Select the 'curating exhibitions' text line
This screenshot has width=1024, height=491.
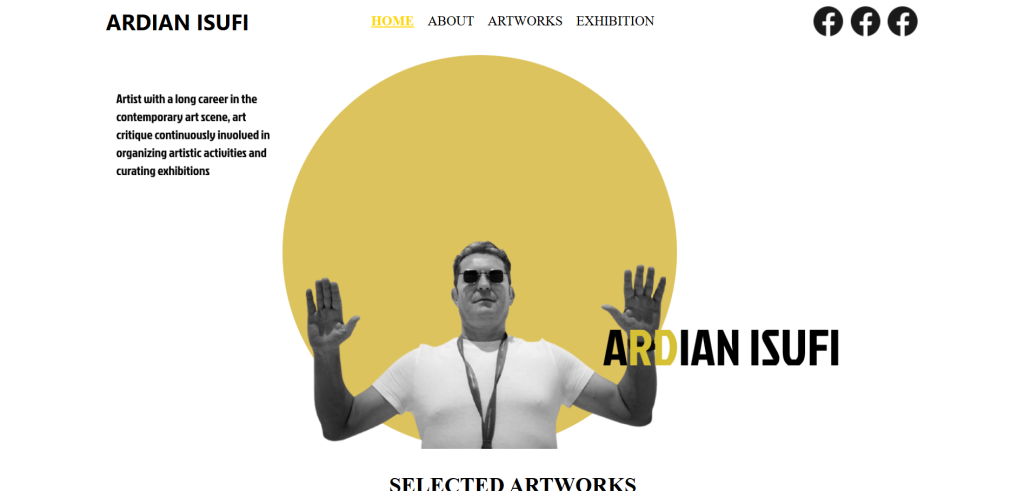pyautogui.click(x=163, y=171)
